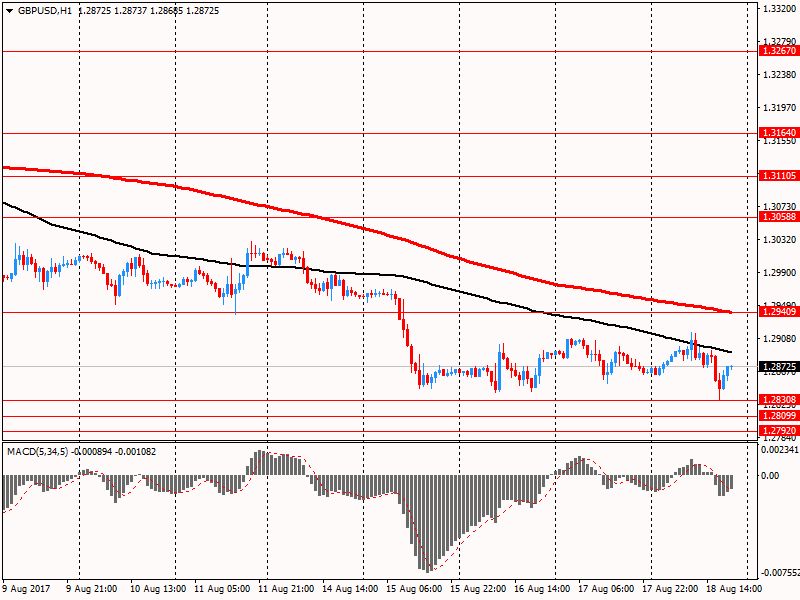The image size is (800, 600).
Task: Click the 17 Aug 22:00 time label
Action: [670, 589]
